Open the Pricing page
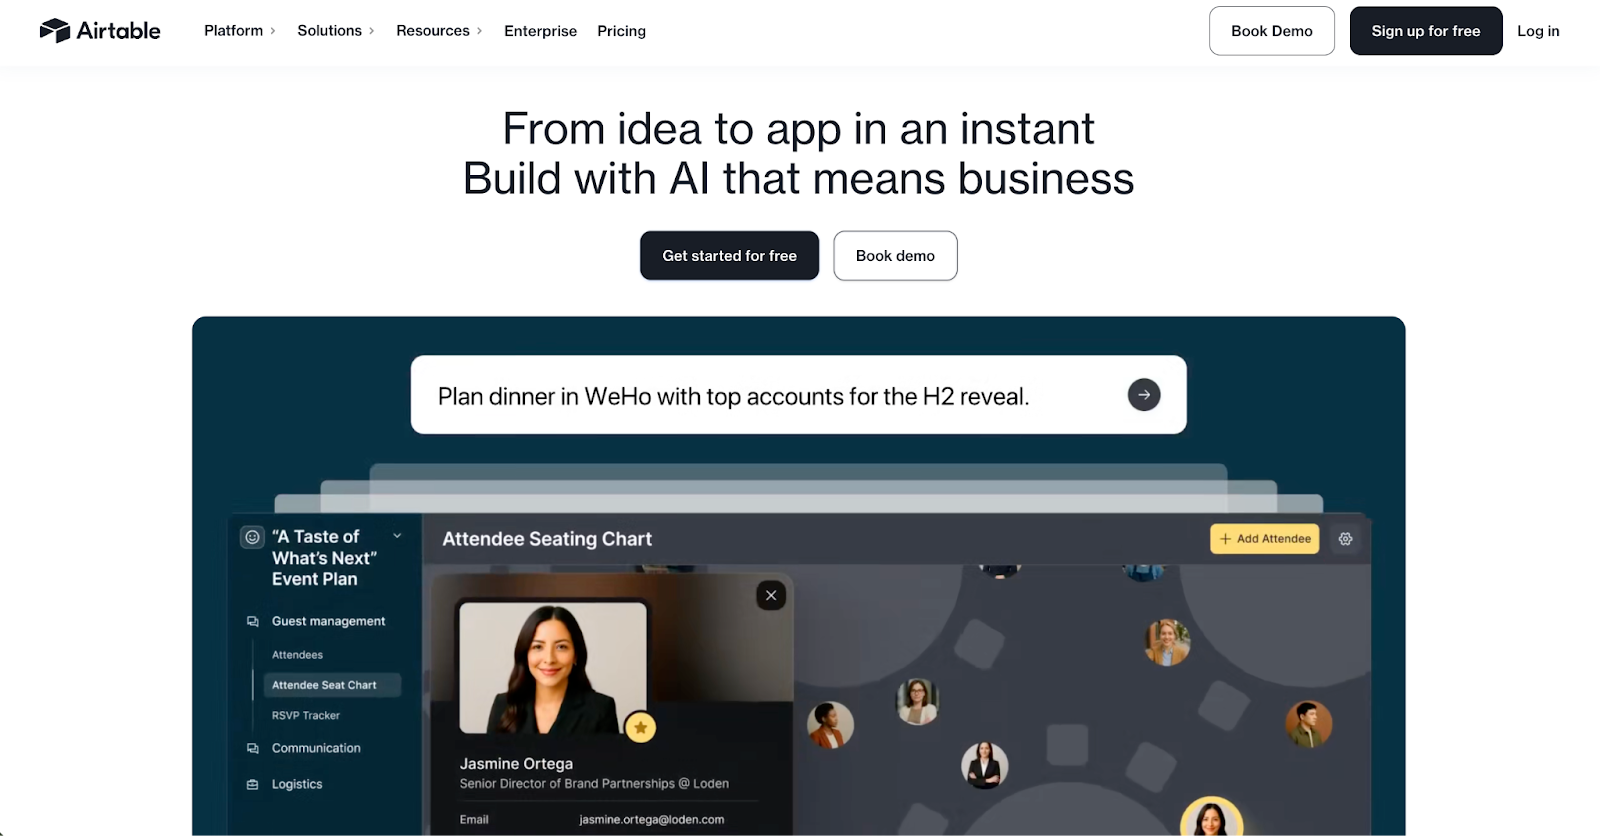This screenshot has width=1600, height=836. tap(621, 31)
